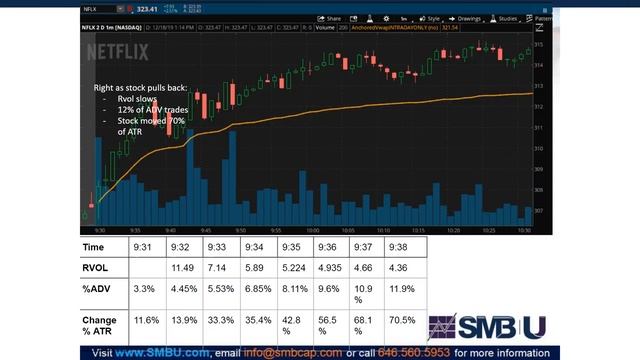Click the 646.560.5953 phone number
The image size is (640, 360).
click(414, 353)
